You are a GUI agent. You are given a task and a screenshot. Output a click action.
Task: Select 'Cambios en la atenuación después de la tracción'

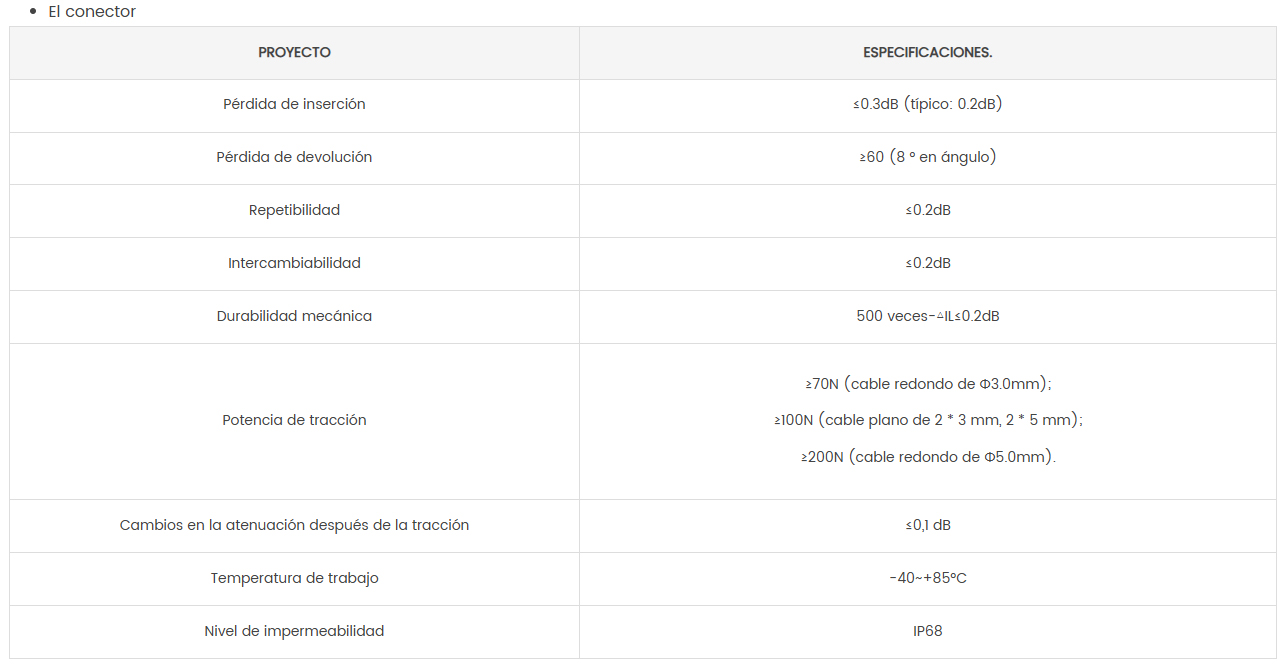(294, 525)
